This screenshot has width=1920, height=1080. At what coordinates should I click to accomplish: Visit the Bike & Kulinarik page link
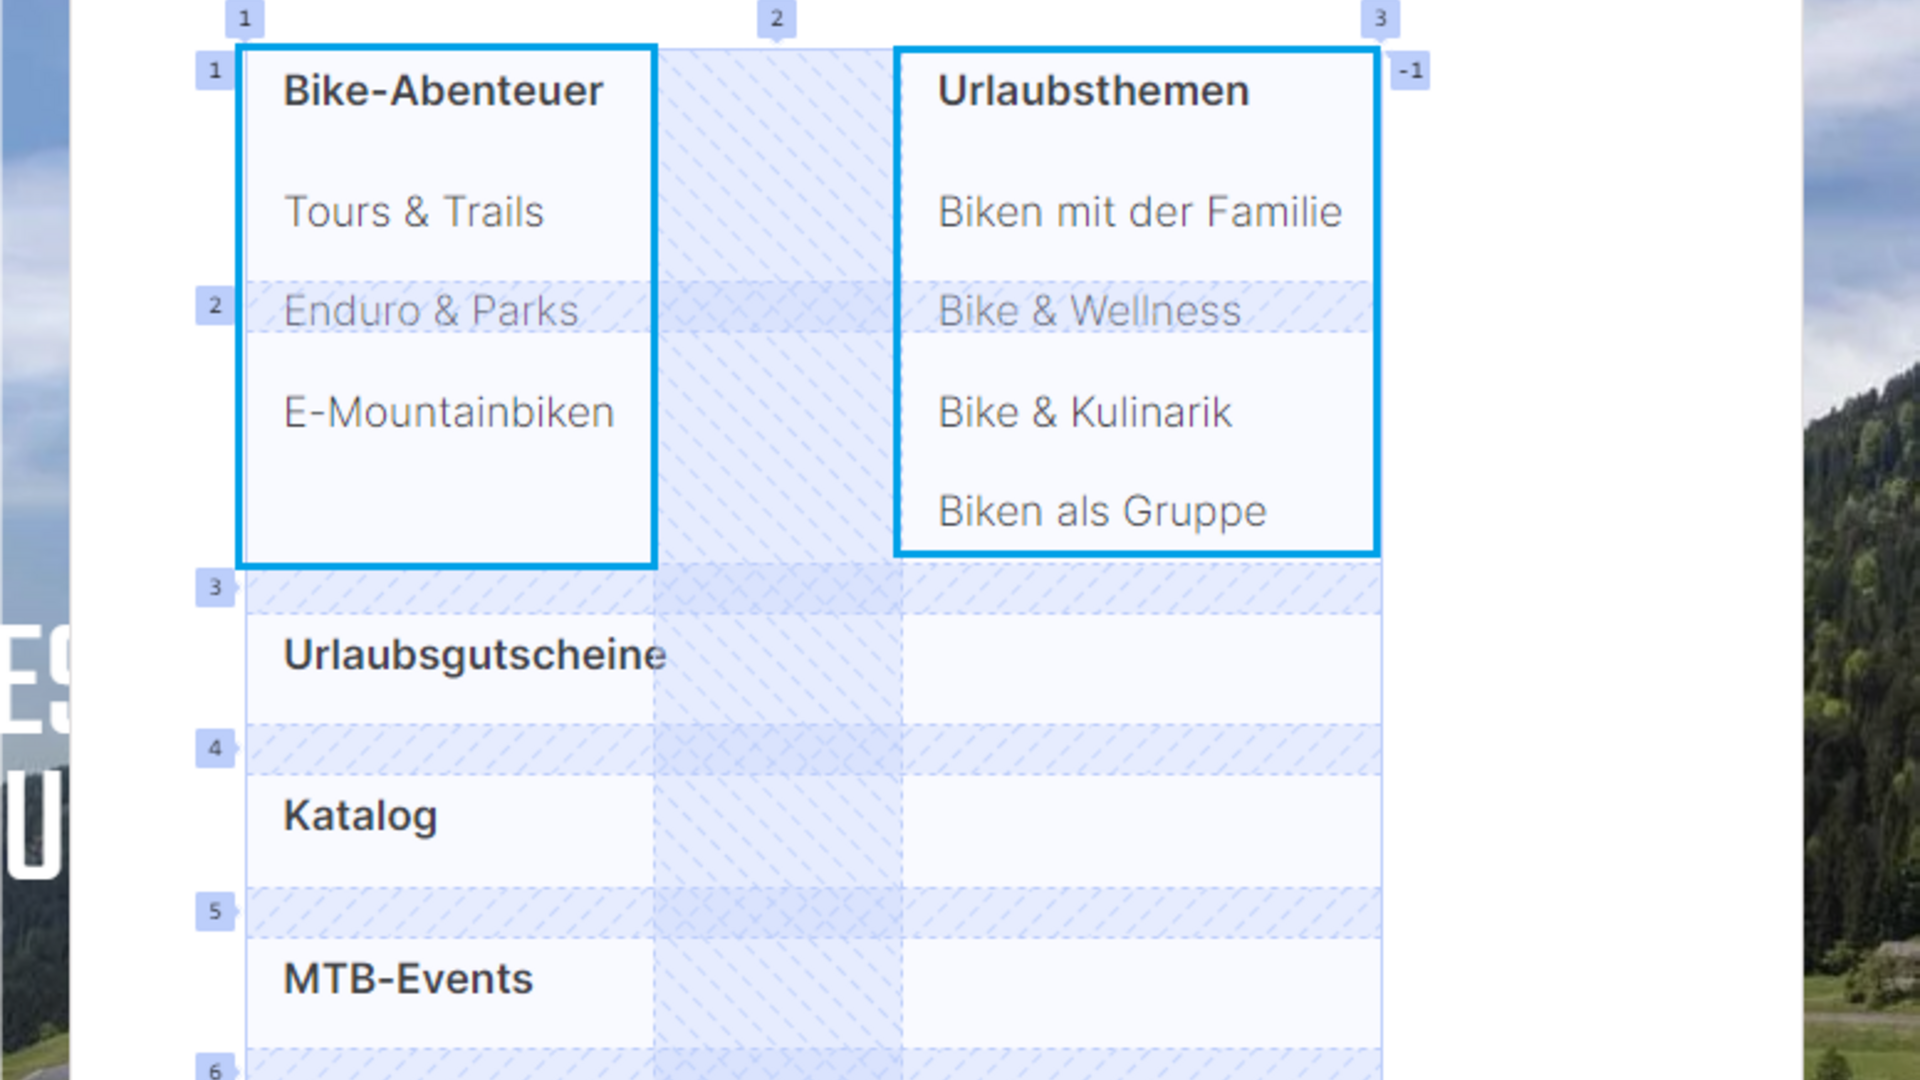pyautogui.click(x=1084, y=412)
